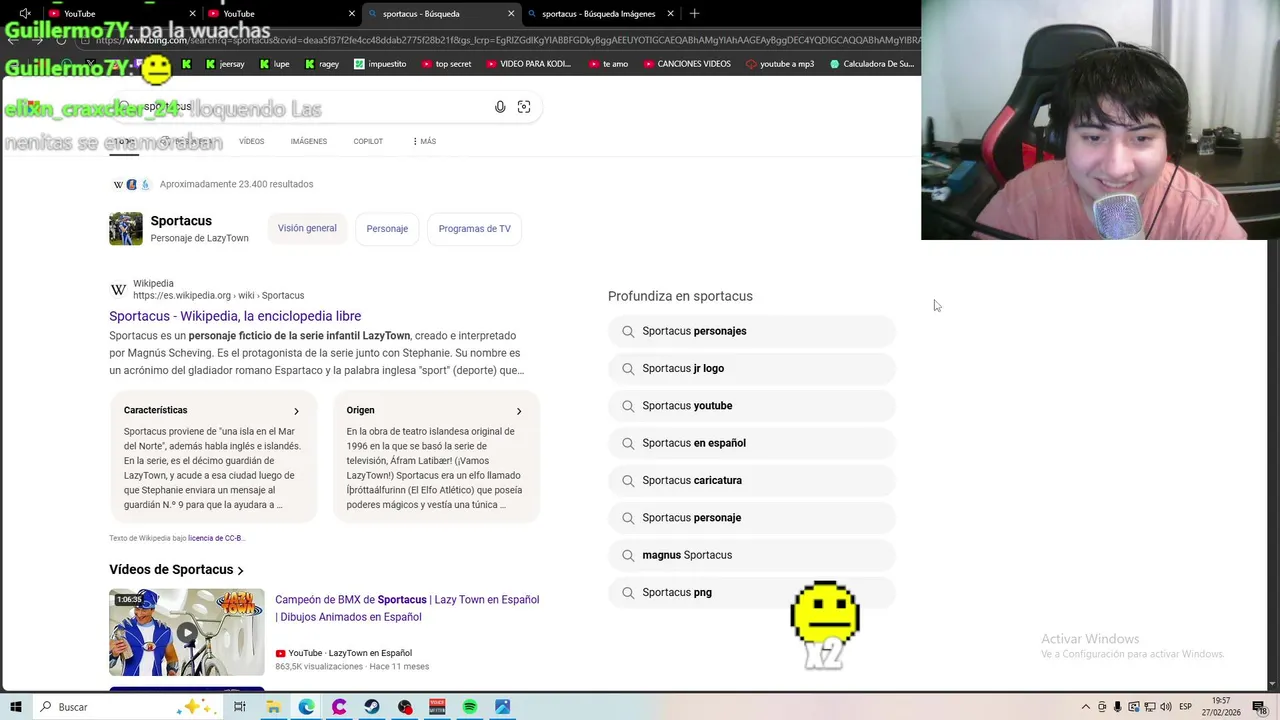Open 'Sportacus - Wikipedia, la enciclopedia libre' link
Image resolution: width=1280 pixels, height=720 pixels.
pyautogui.click(x=235, y=316)
